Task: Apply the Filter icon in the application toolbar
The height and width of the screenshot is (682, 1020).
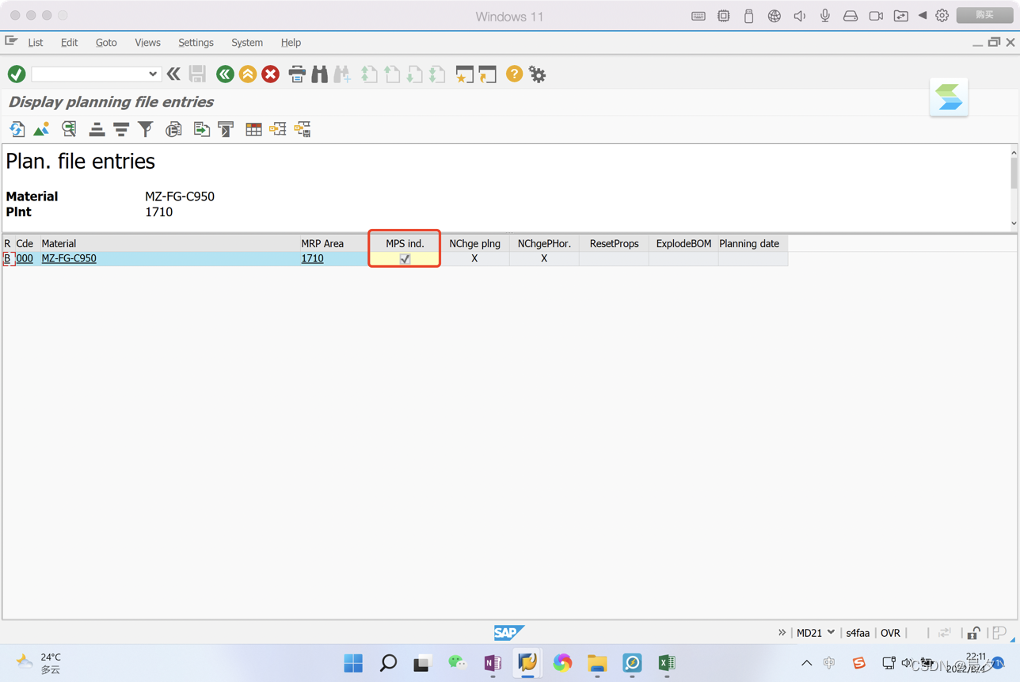Action: (145, 129)
